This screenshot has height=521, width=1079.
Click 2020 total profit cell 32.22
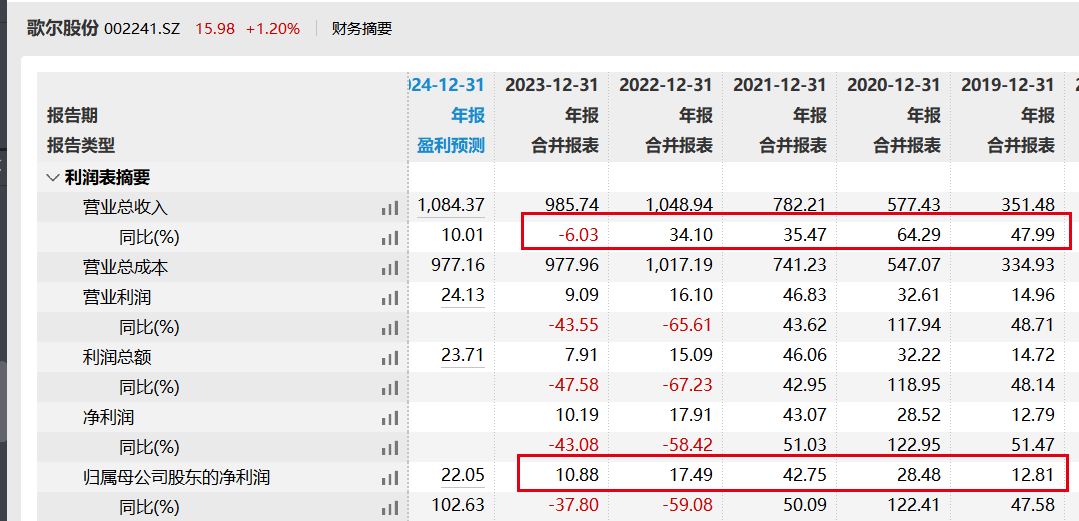pyautogui.click(x=921, y=355)
